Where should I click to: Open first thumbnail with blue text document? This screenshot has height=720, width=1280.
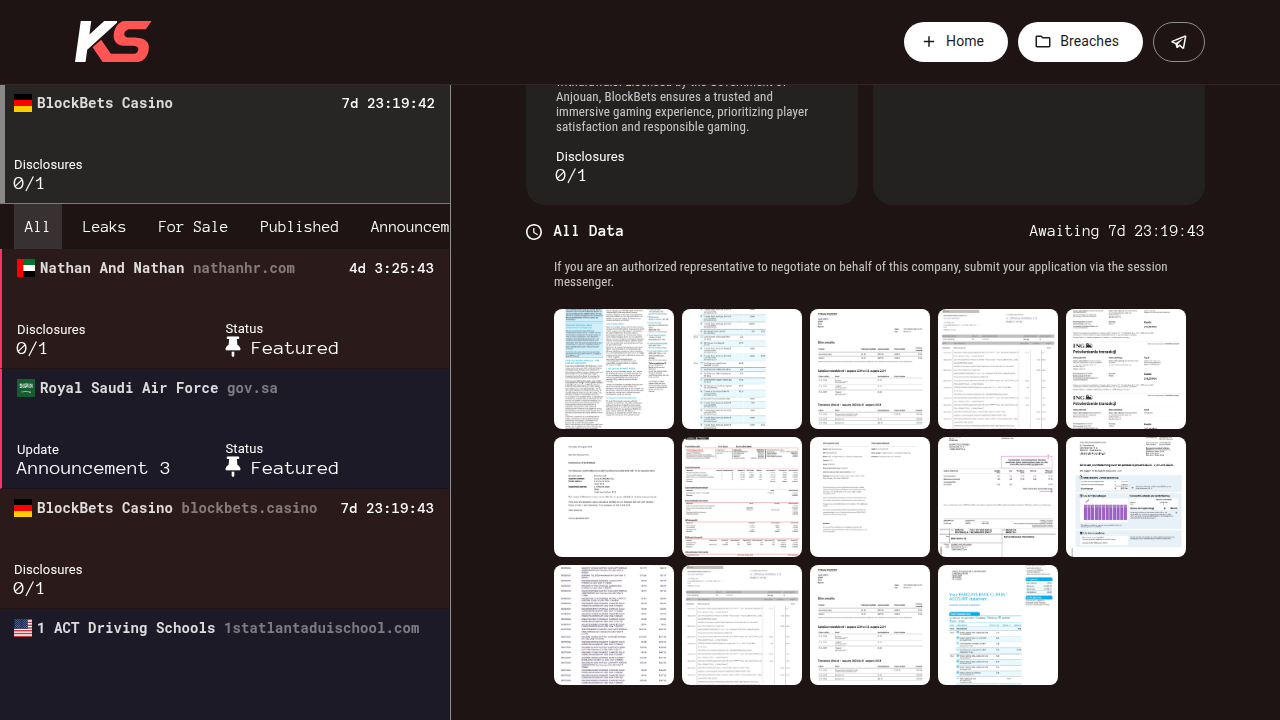coord(614,369)
